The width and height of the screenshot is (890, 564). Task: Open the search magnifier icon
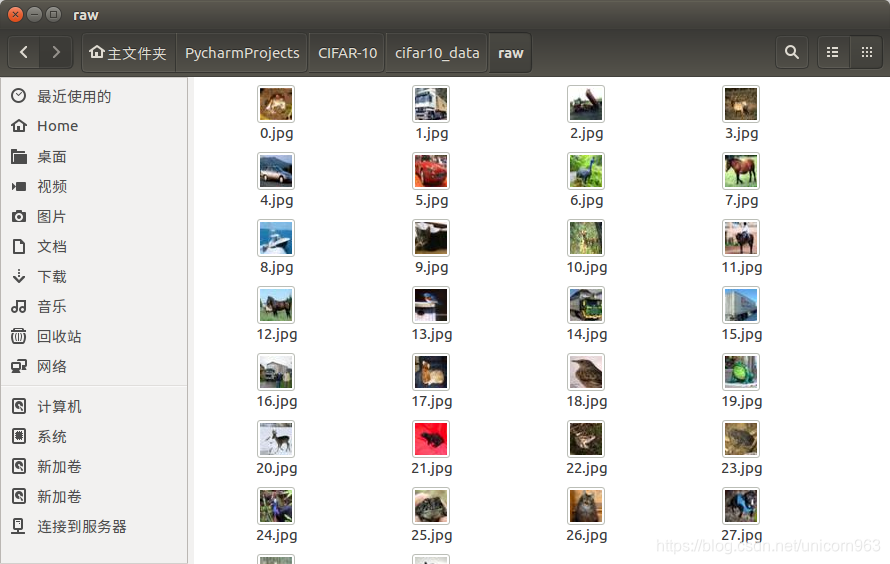[x=792, y=53]
